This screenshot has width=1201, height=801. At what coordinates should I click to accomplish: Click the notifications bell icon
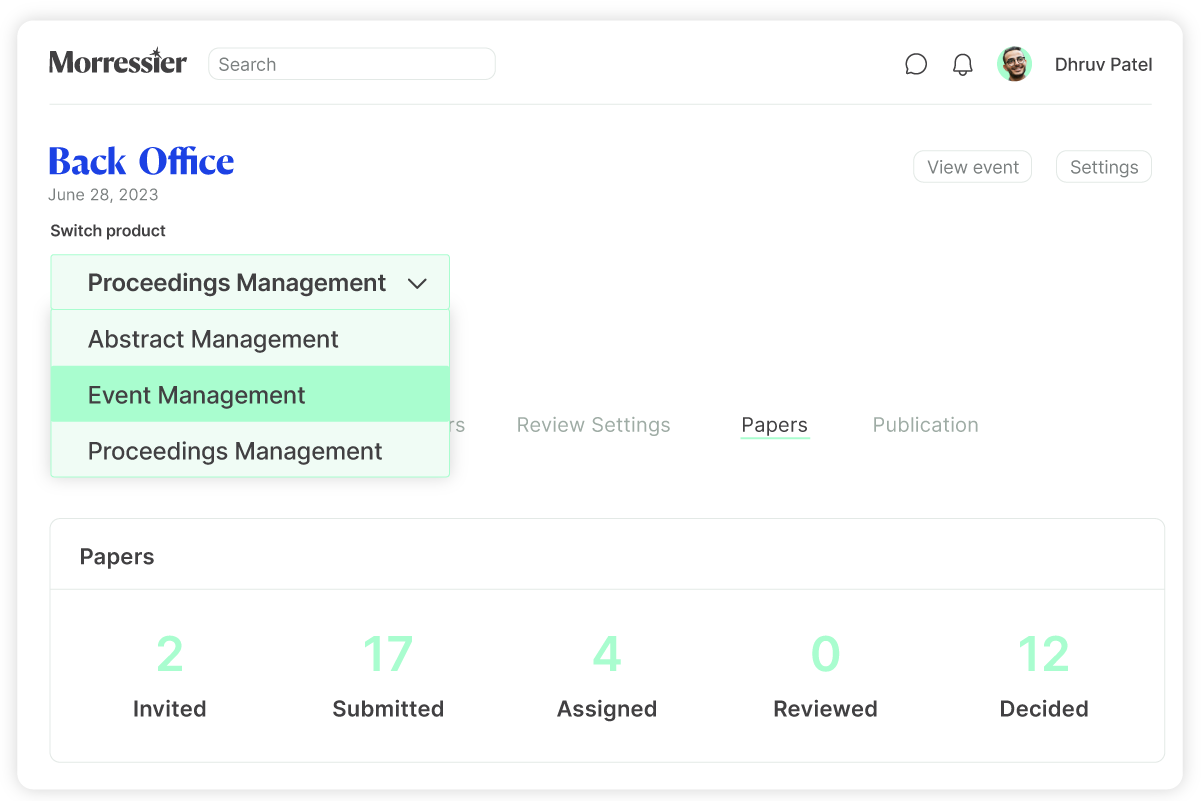pyautogui.click(x=962, y=65)
